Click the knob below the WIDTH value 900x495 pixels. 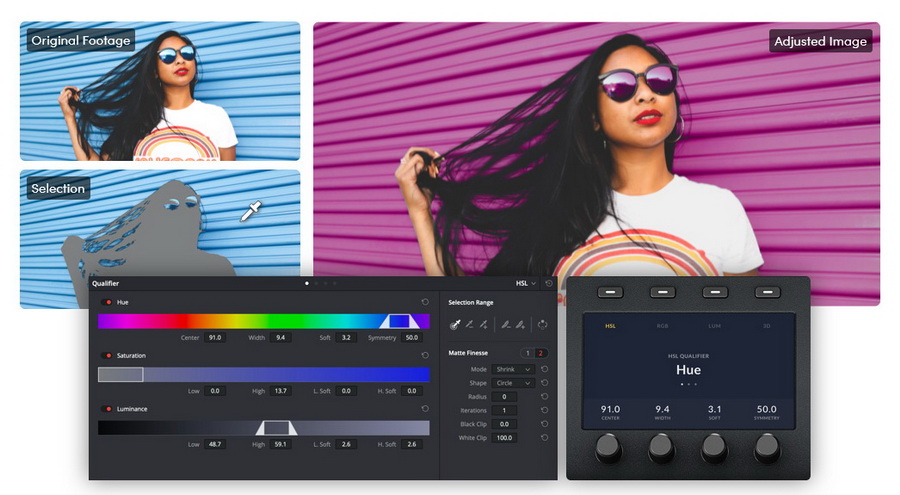tap(661, 447)
